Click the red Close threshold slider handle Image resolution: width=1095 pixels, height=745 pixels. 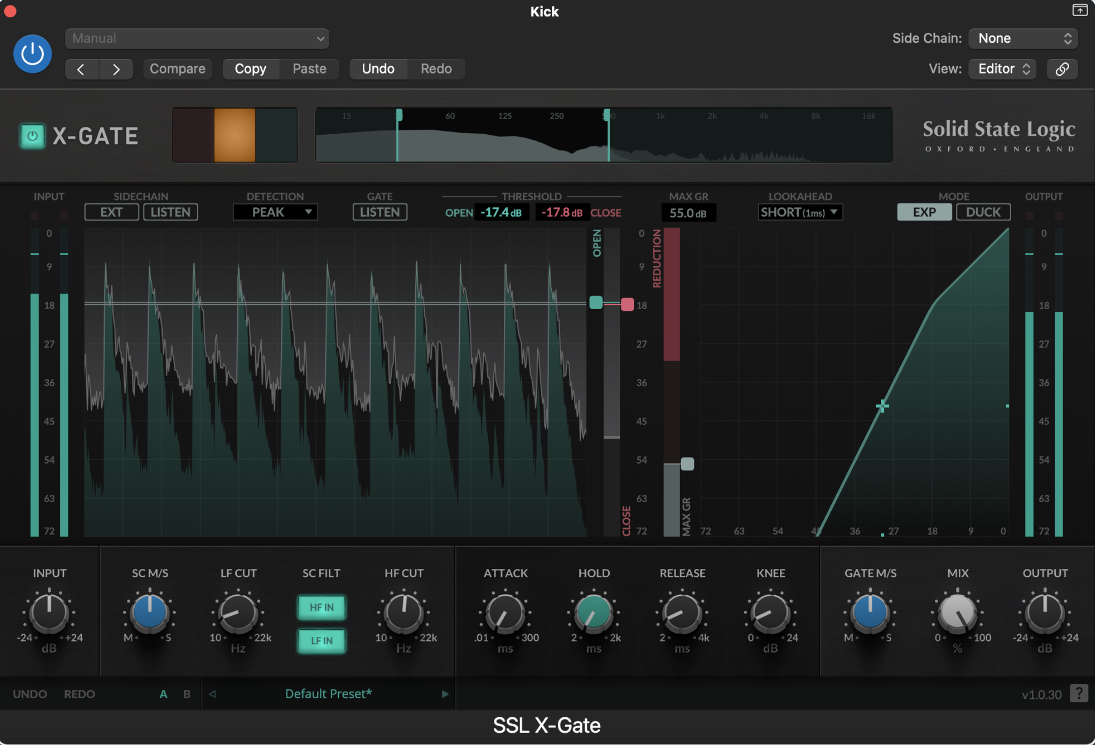pyautogui.click(x=627, y=304)
